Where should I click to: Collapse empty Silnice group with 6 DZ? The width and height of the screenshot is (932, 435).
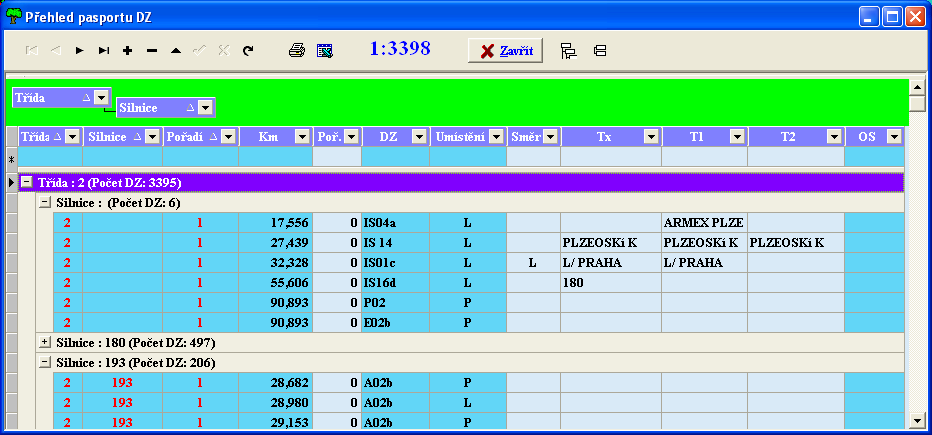point(45,203)
